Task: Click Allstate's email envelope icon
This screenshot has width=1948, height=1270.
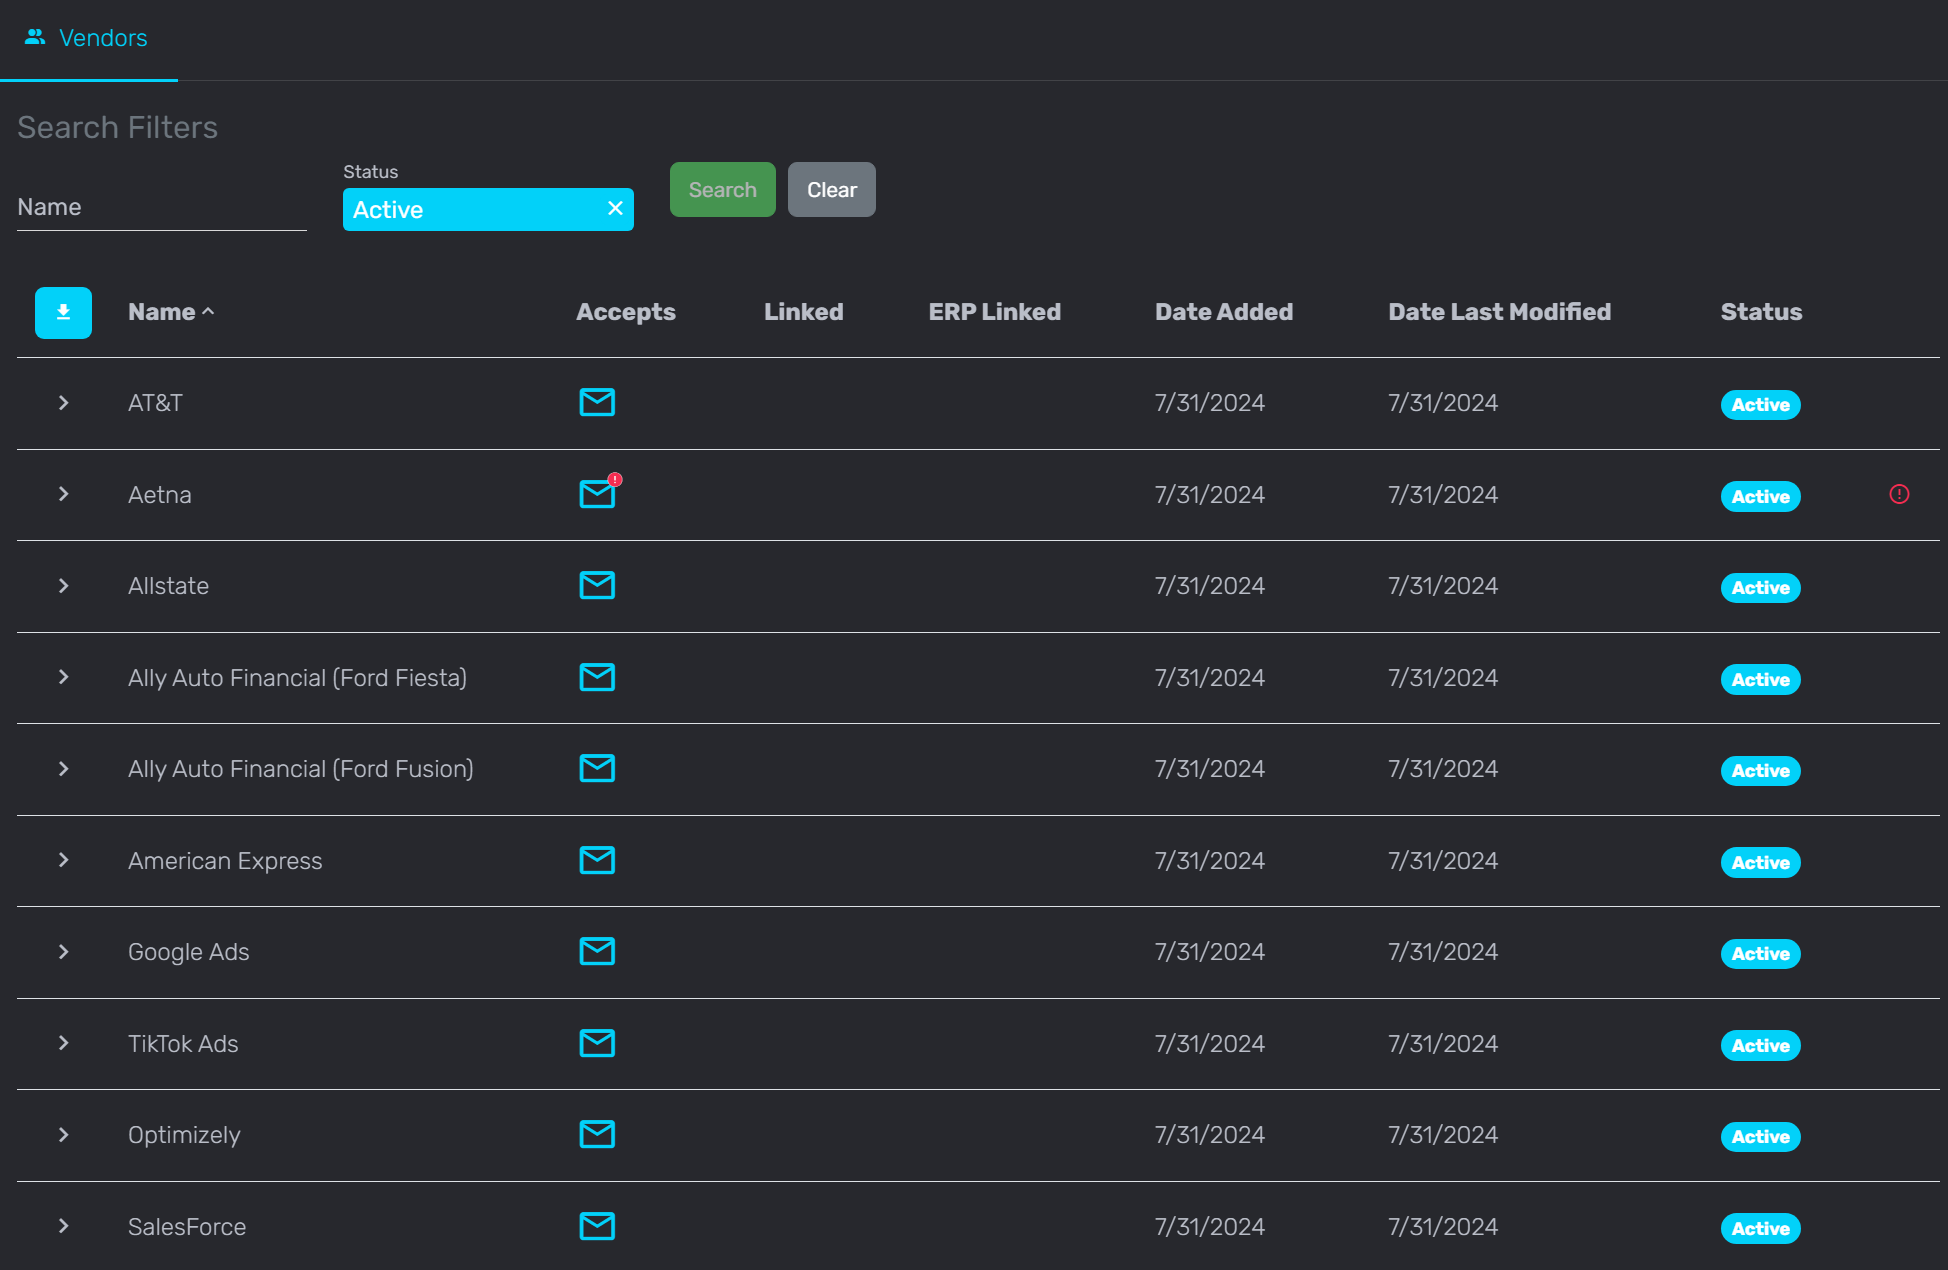Action: (x=597, y=585)
